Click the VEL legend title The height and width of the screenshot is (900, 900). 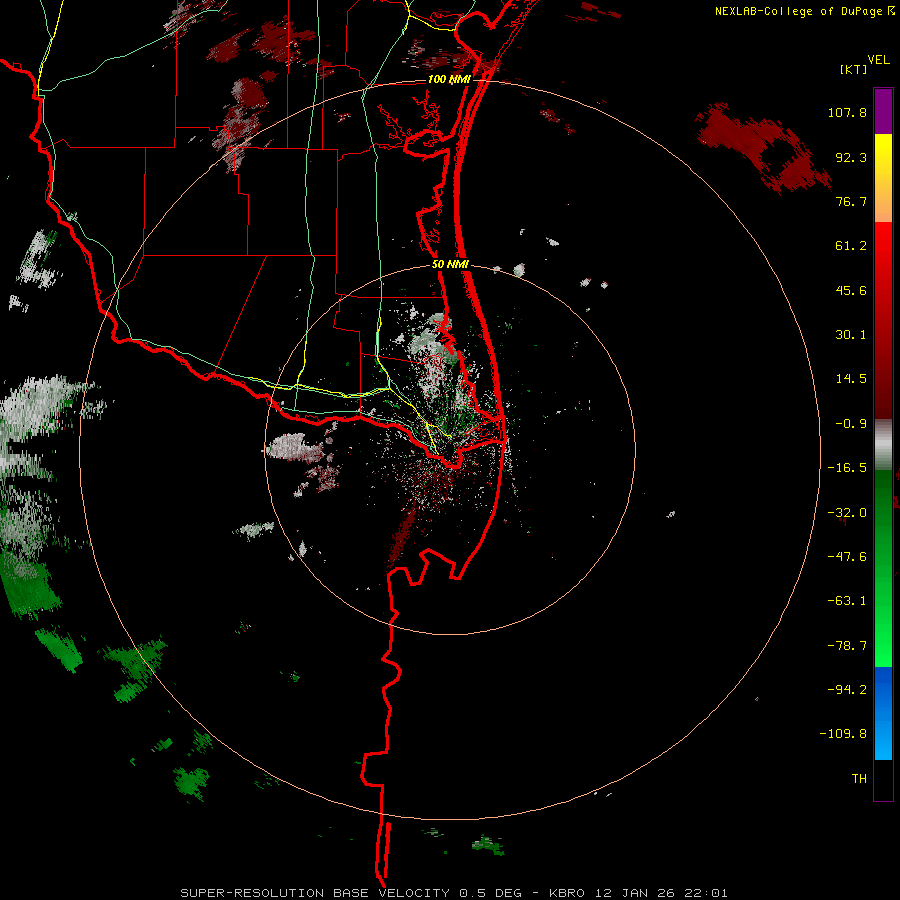coord(878,60)
